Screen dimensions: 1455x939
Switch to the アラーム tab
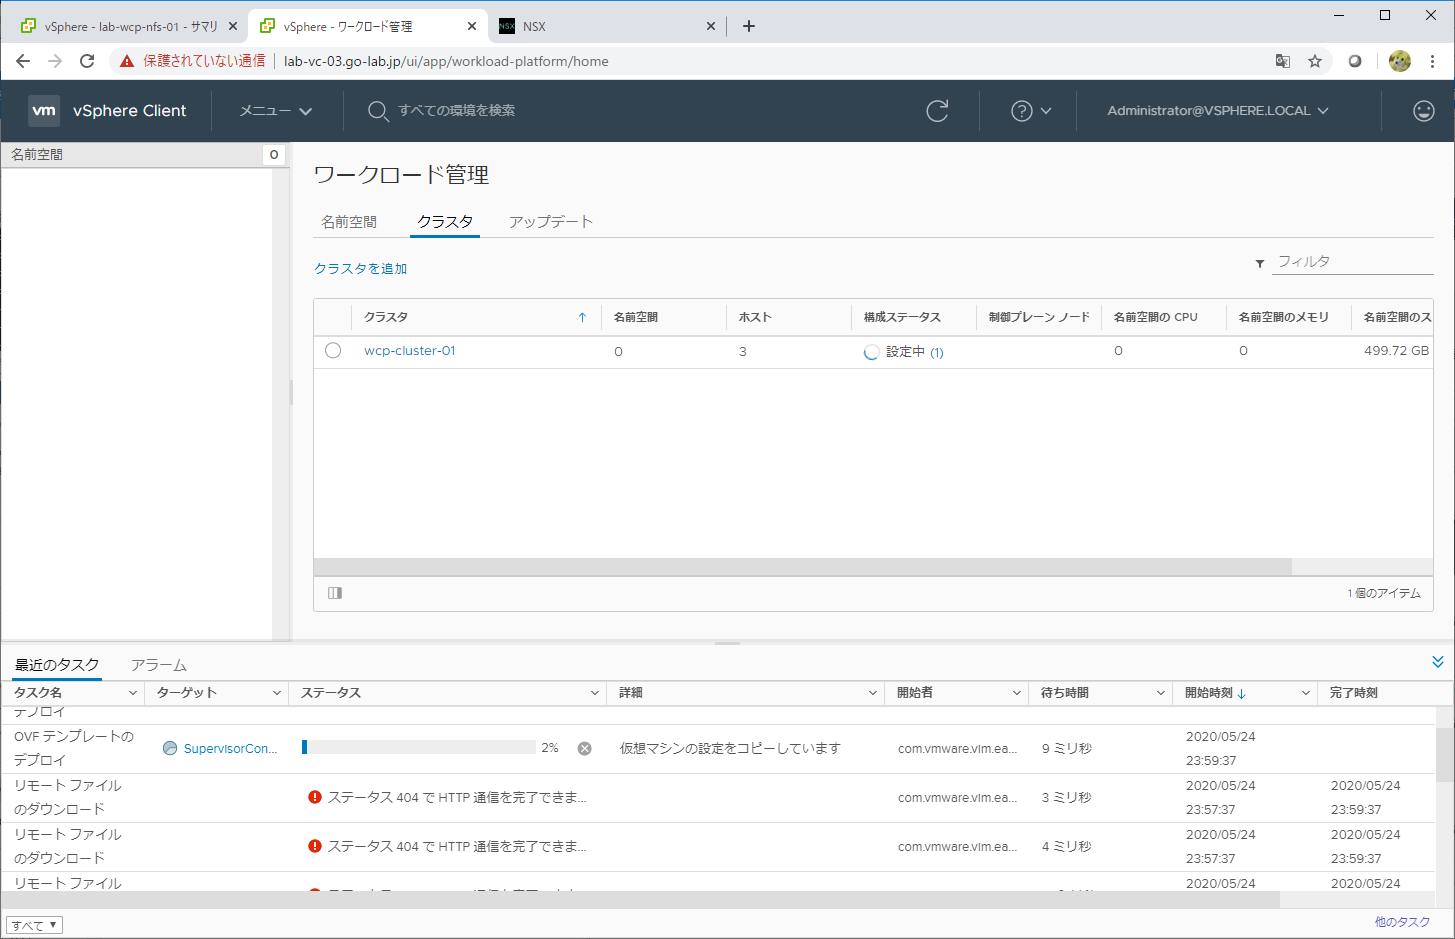pyautogui.click(x=159, y=665)
